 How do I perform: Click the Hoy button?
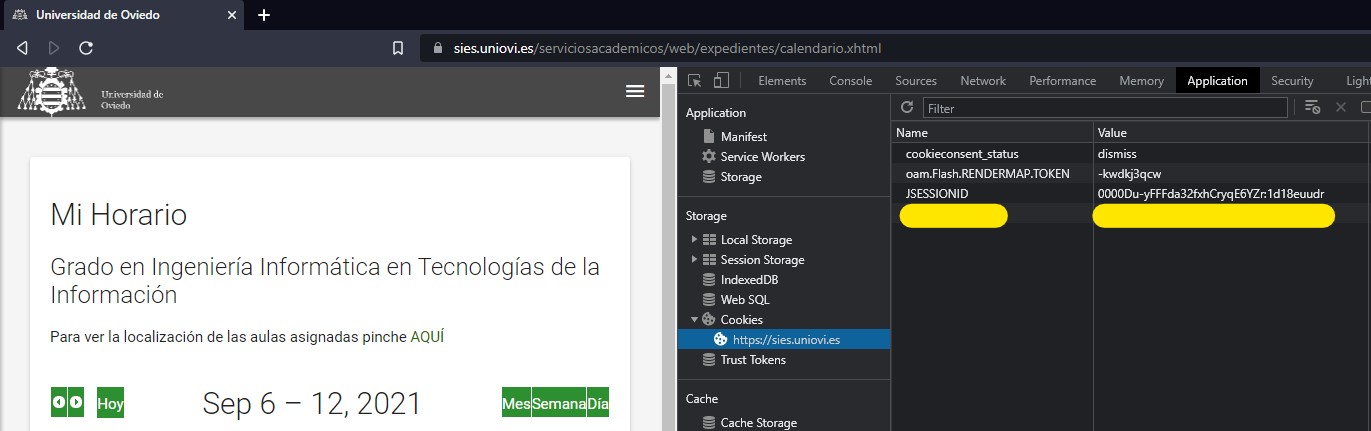(110, 404)
